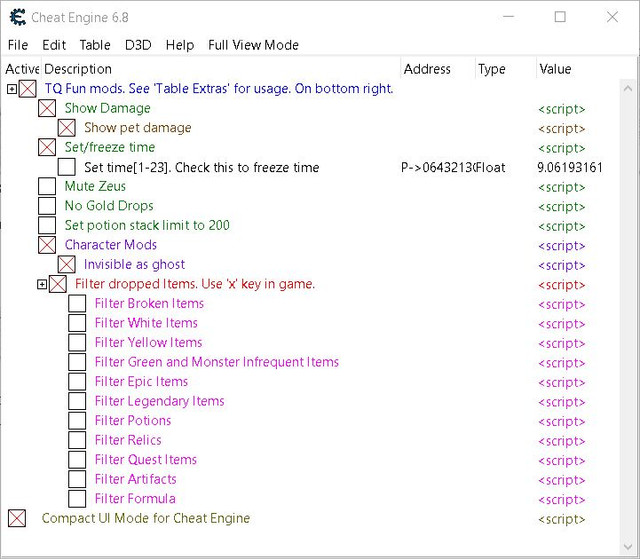This screenshot has height=559, width=640.
Task: Minimize the Cheat Engine window
Action: 509,17
